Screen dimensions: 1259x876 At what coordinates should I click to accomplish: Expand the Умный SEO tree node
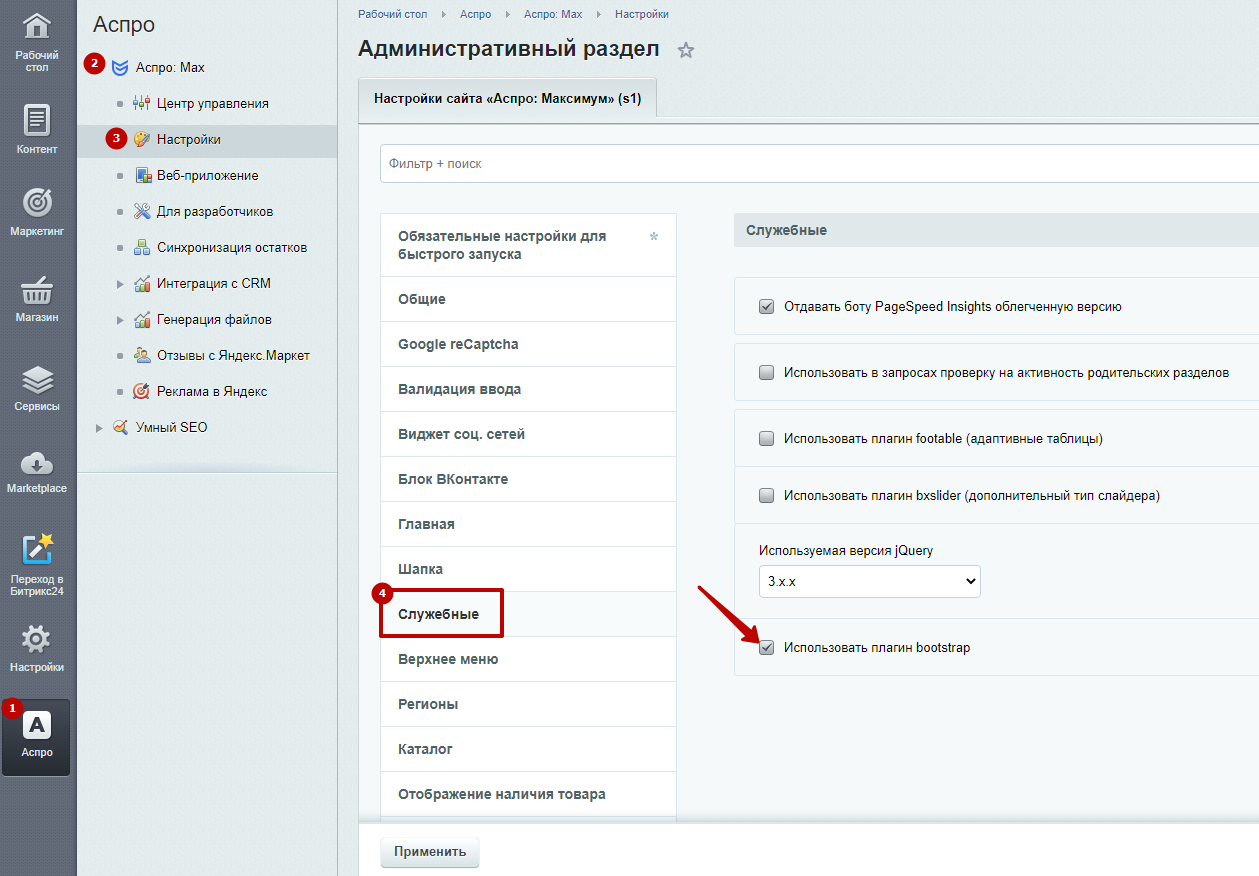[x=99, y=428]
